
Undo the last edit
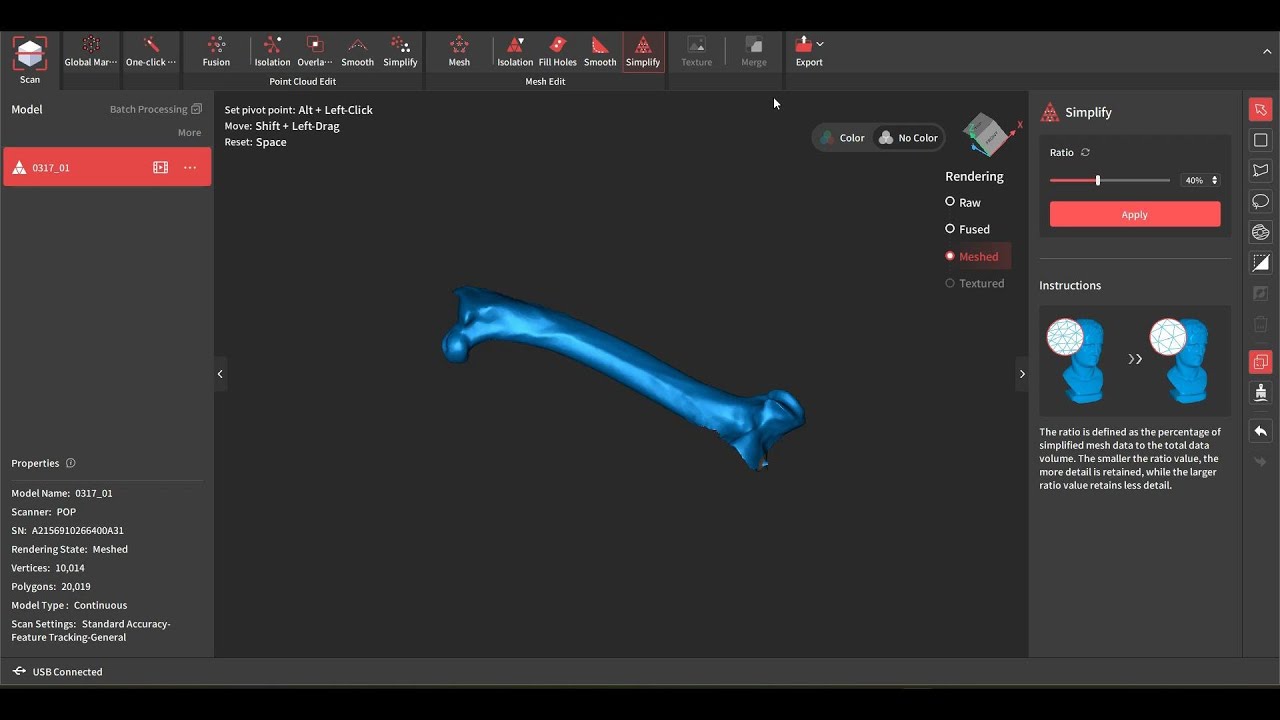[x=1261, y=431]
